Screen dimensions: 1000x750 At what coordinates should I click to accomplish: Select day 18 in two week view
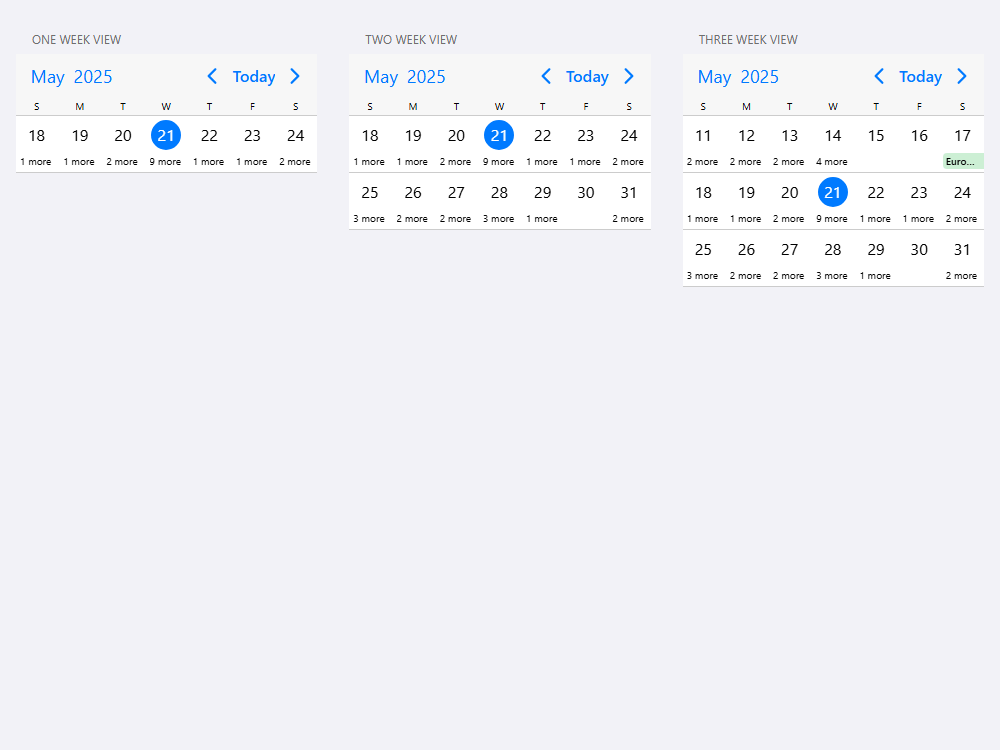click(x=370, y=135)
